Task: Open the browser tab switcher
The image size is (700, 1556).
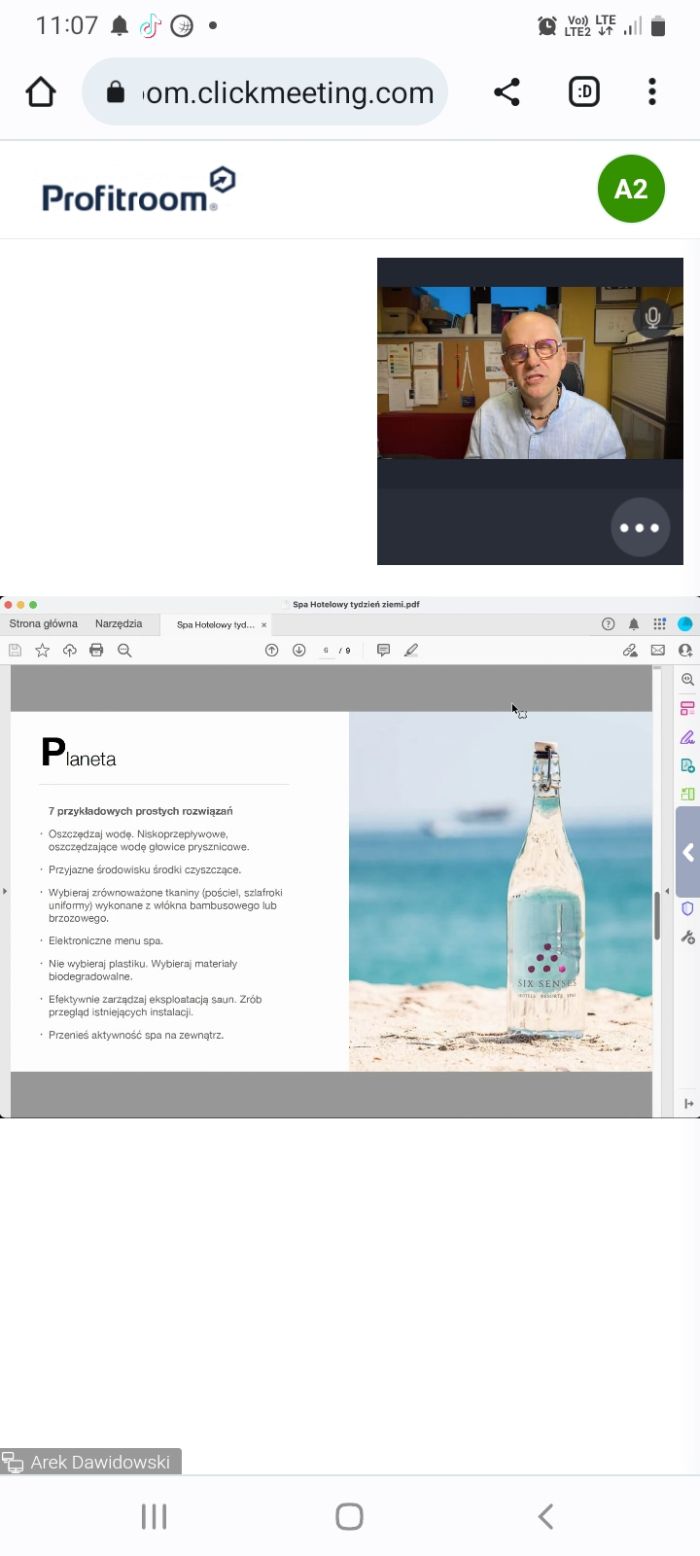Action: click(584, 92)
